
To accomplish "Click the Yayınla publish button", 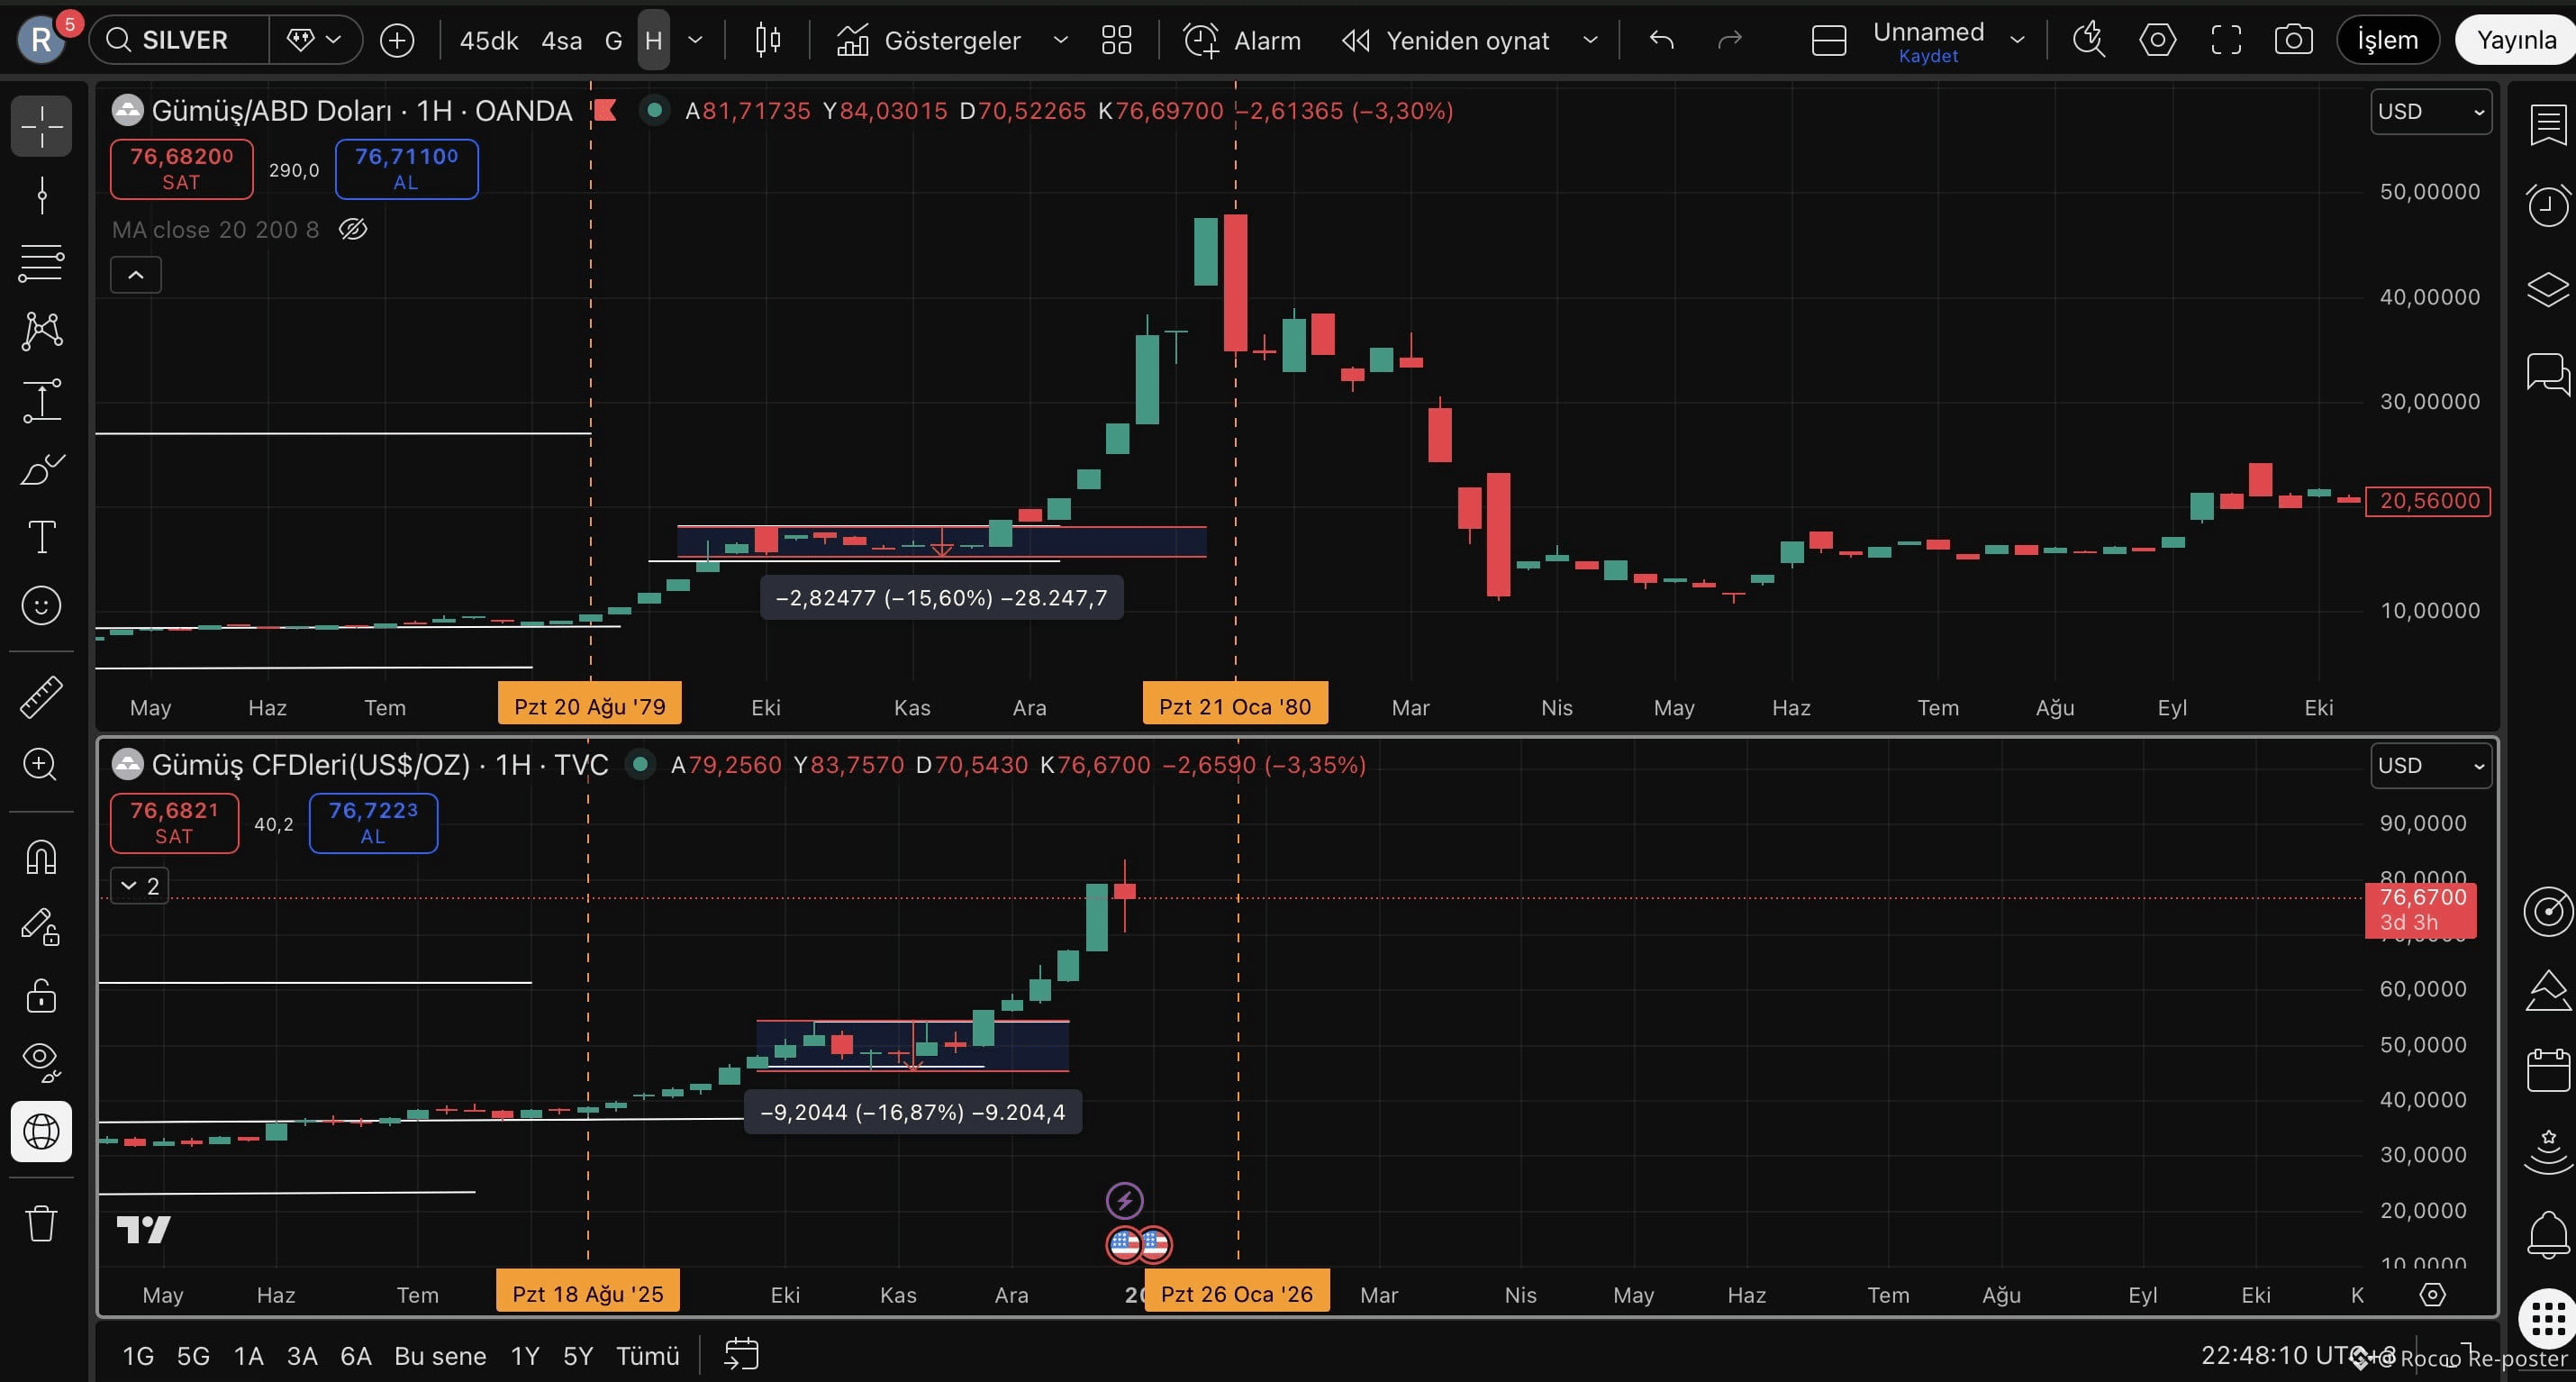I will 2516,40.
